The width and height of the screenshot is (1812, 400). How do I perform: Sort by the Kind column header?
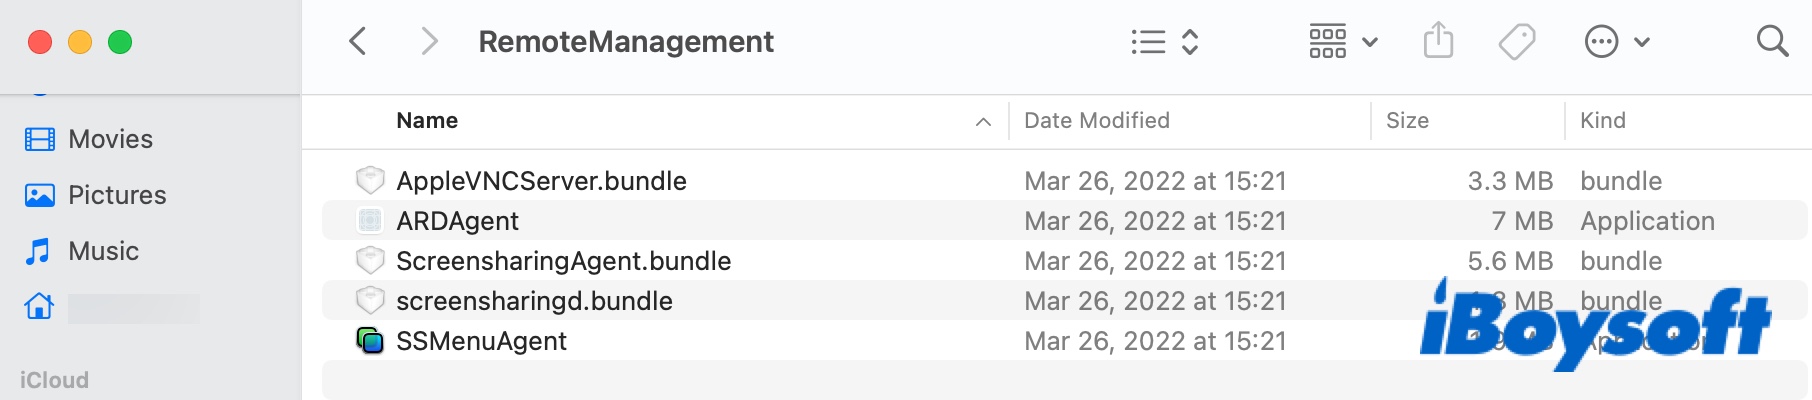[x=1602, y=121]
